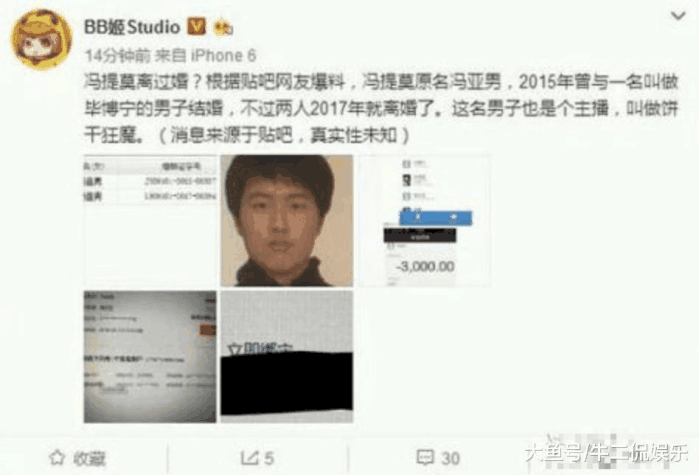The height and width of the screenshot is (475, 699).
Task: Open the thumbnail with black redaction
Action: click(287, 357)
